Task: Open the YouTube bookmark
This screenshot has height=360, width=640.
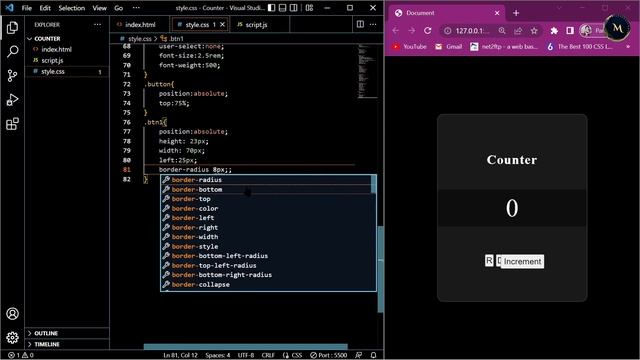Action: (409, 47)
